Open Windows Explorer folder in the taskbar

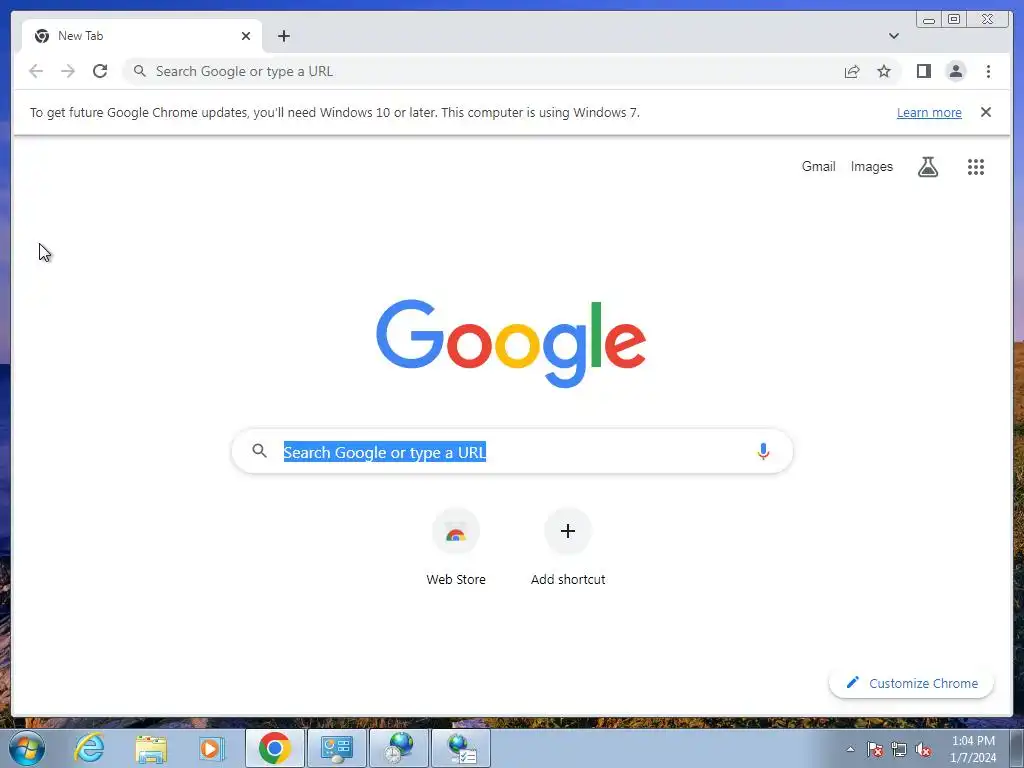click(151, 748)
